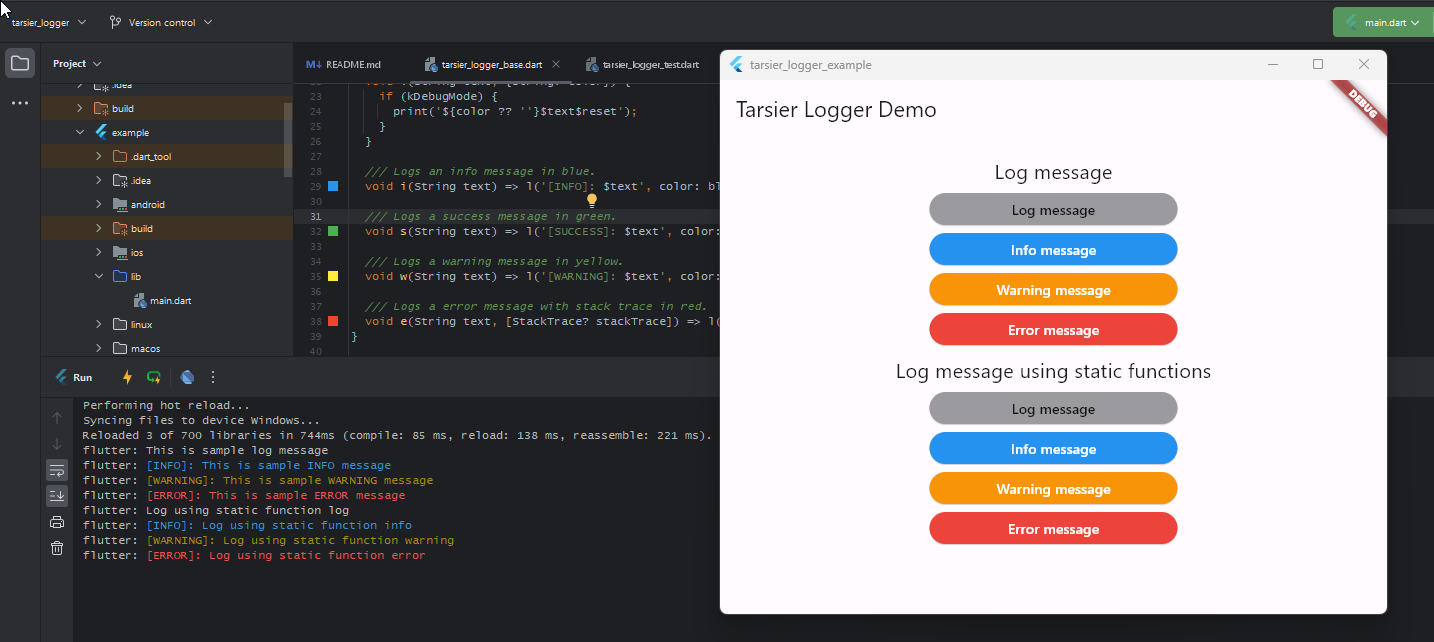Click the yellow lightbulb intention icon
The image size is (1434, 642).
(592, 201)
